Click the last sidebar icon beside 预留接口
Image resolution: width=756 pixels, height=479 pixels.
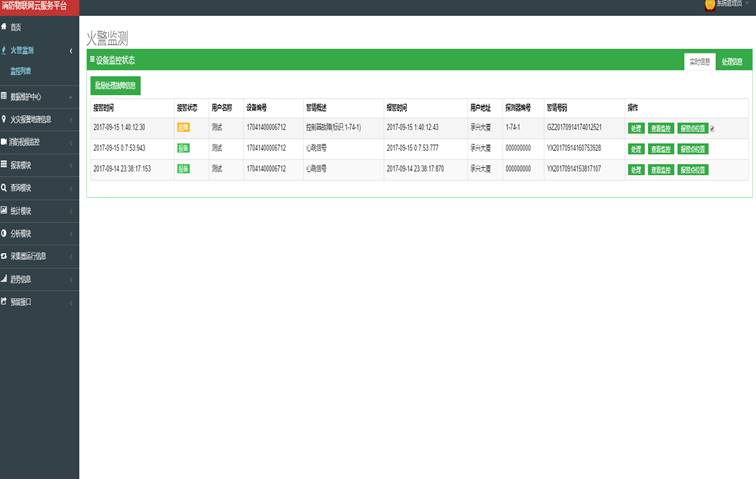point(4,301)
